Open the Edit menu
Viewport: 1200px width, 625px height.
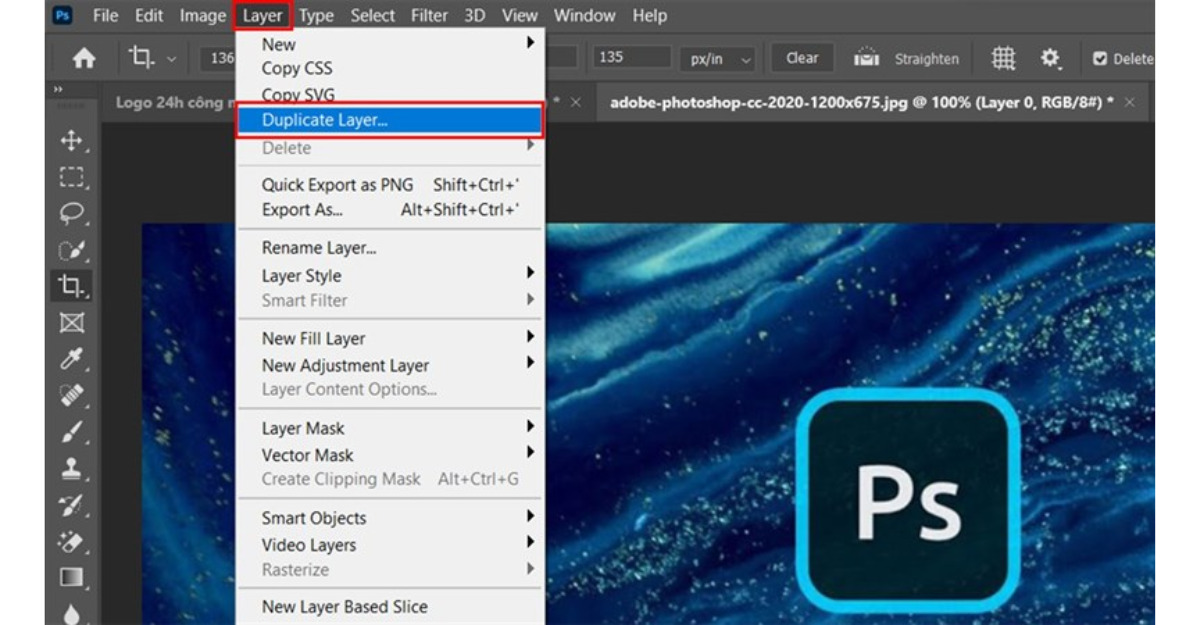point(149,16)
